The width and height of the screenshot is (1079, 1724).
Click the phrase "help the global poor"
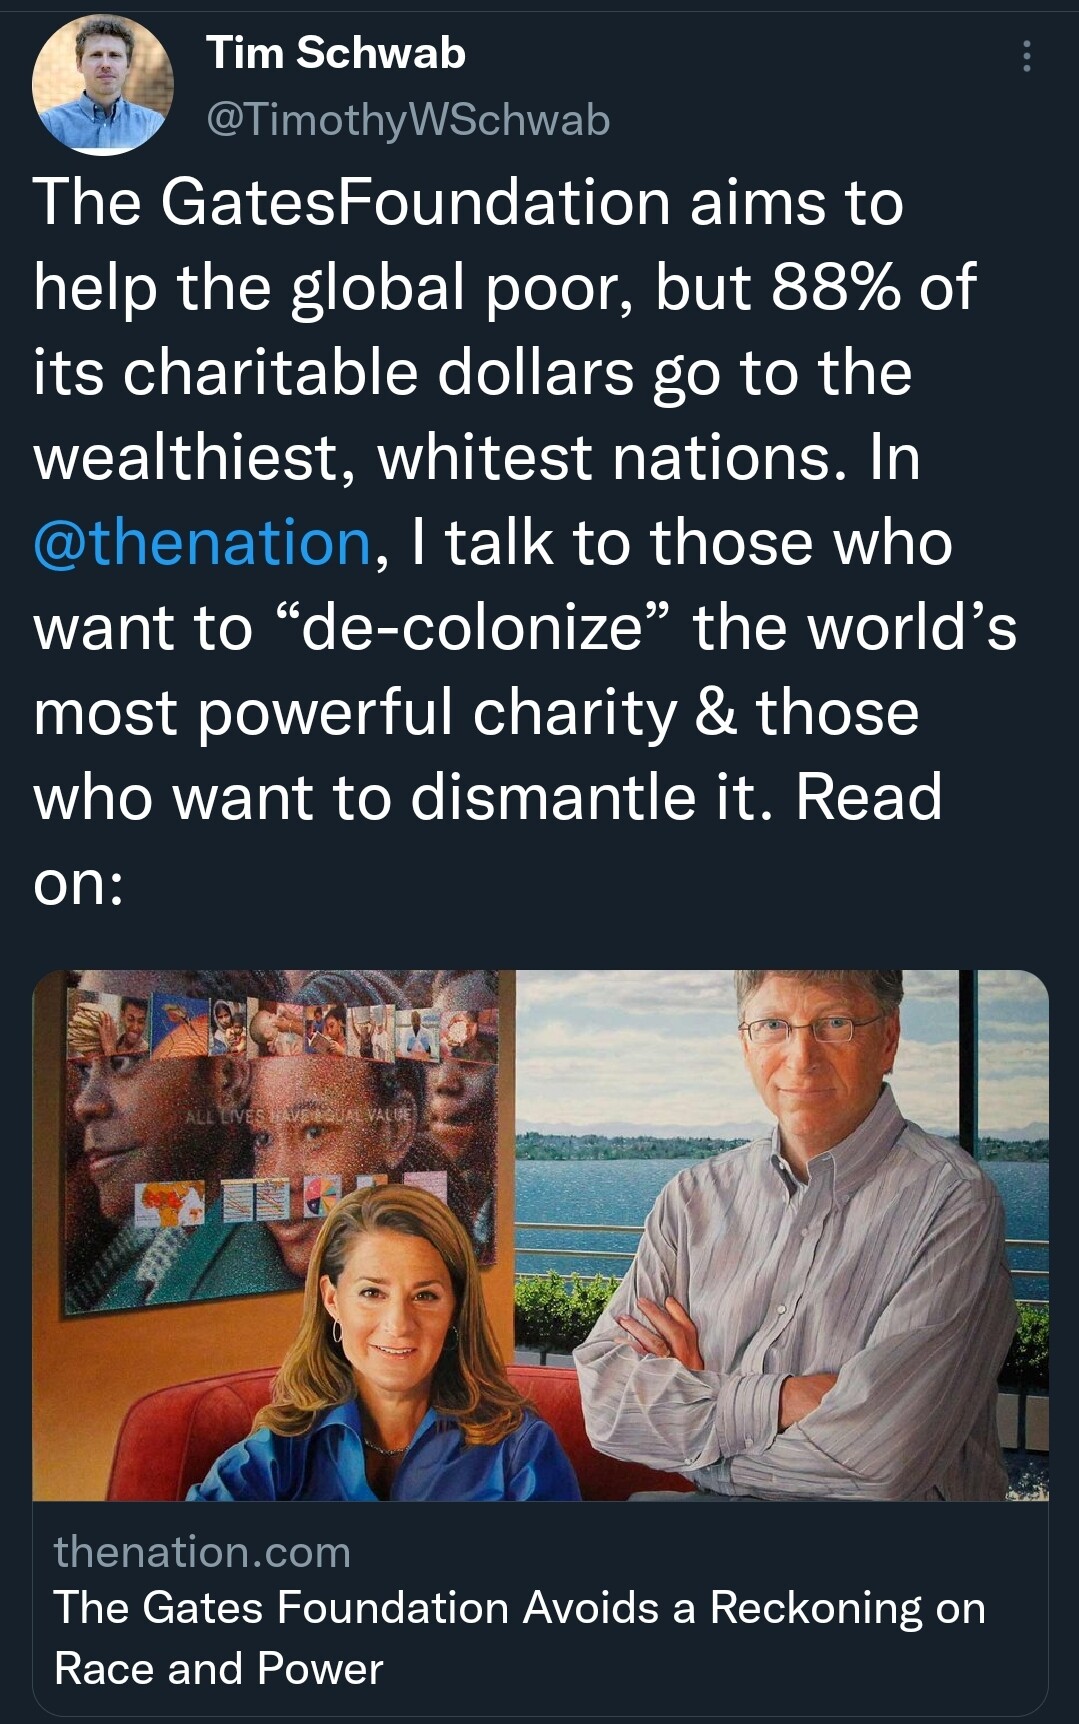pyautogui.click(x=333, y=288)
